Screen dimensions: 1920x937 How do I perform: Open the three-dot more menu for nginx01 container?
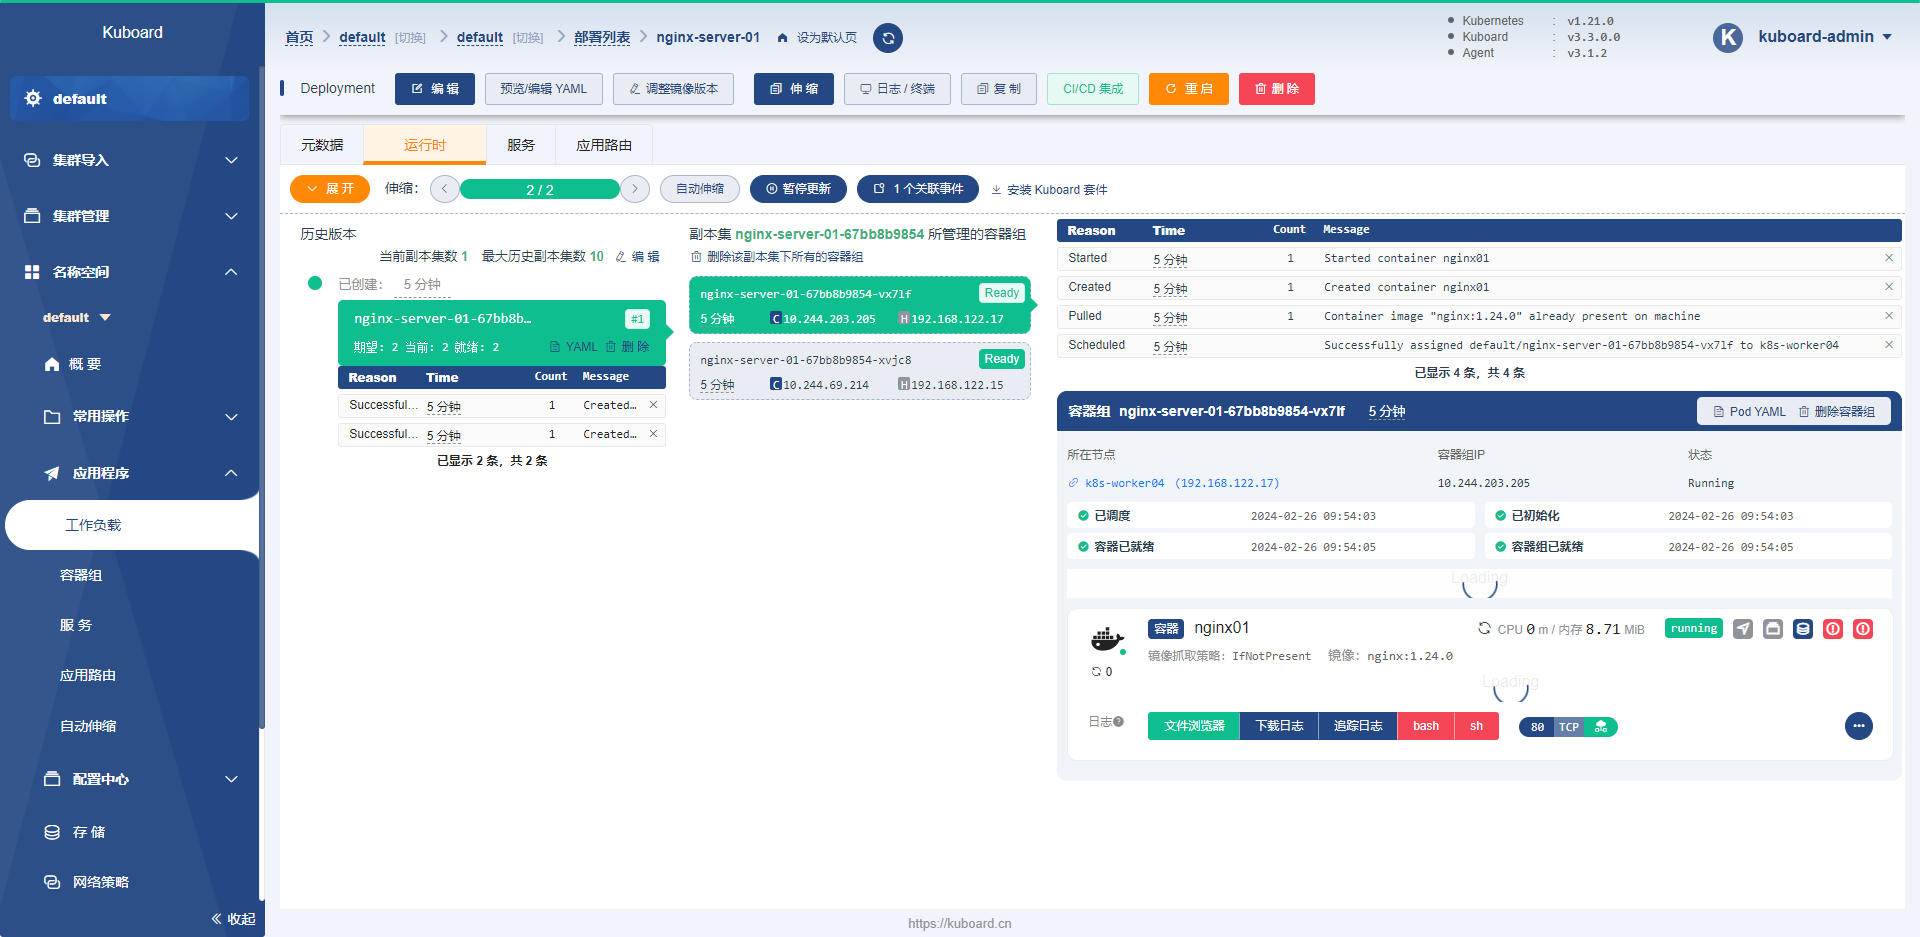(x=1859, y=726)
